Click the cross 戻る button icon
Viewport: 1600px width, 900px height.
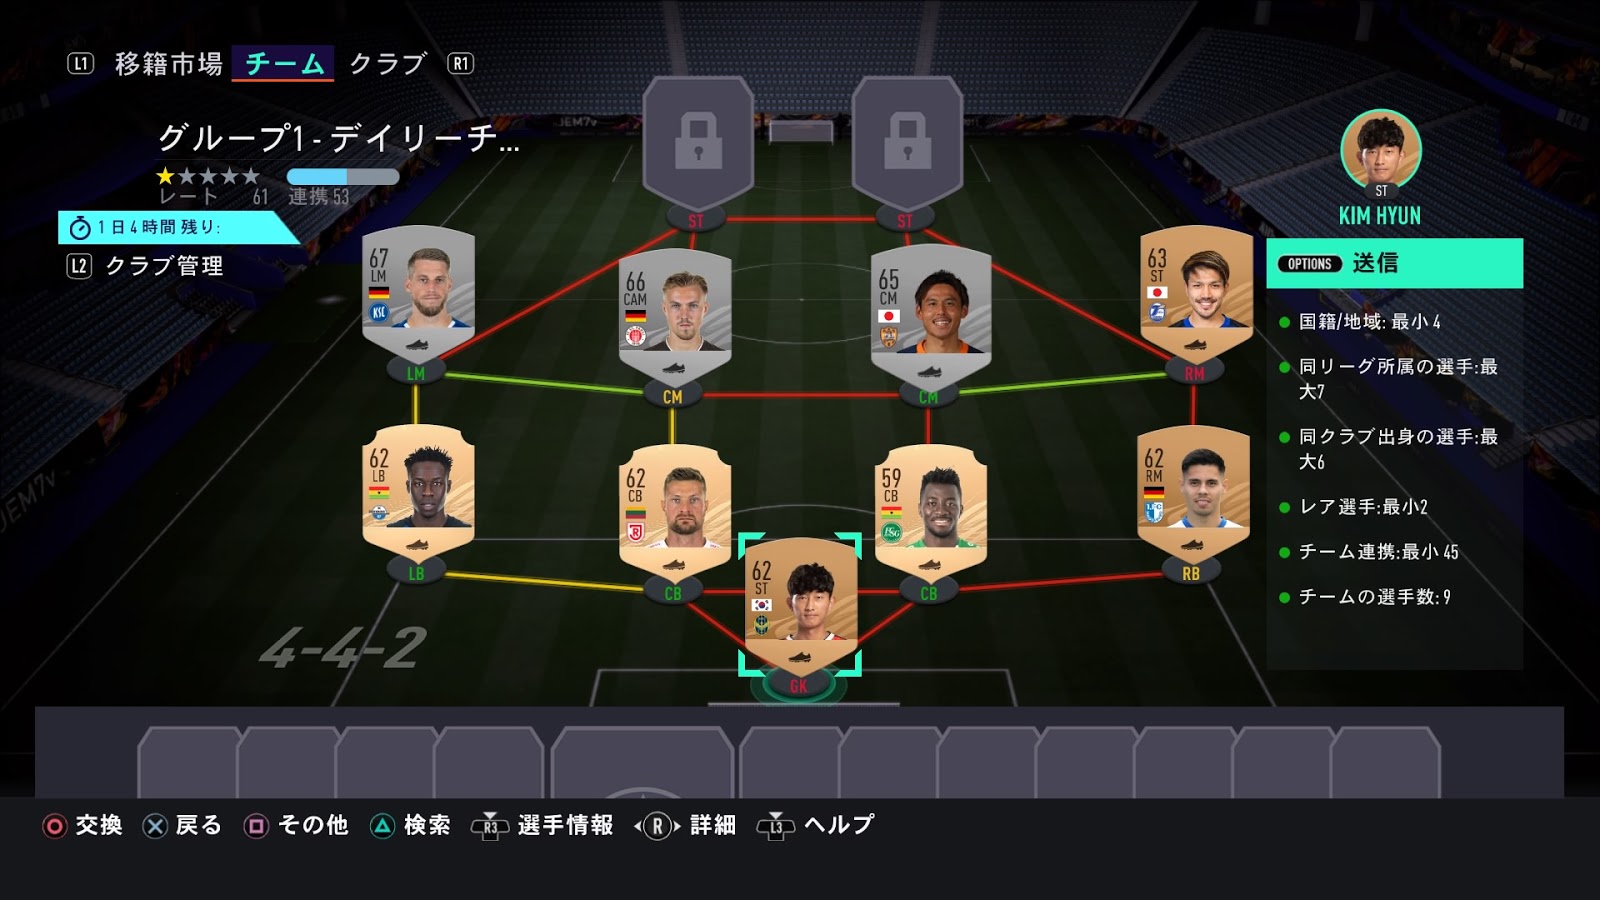tap(155, 826)
